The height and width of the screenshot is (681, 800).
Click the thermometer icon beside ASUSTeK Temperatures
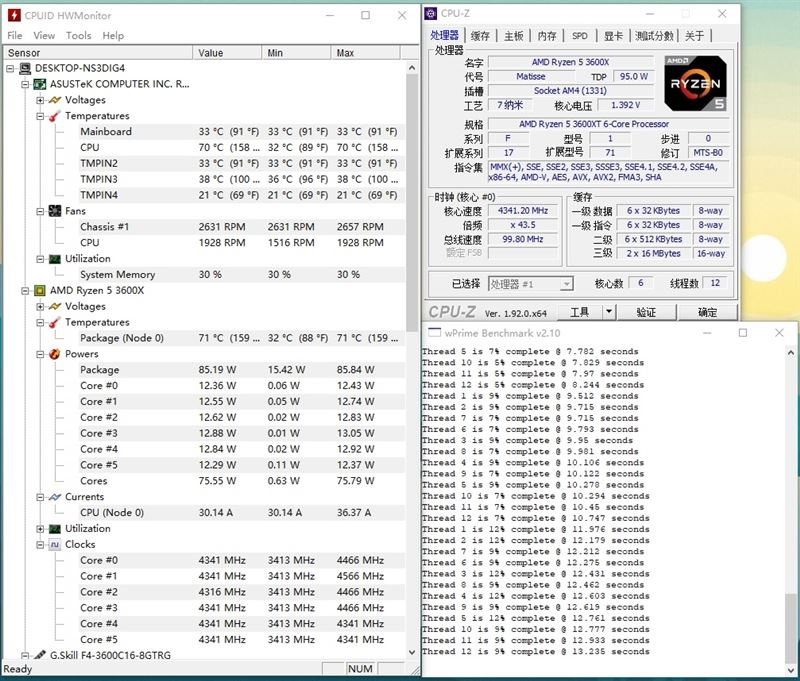click(55, 116)
